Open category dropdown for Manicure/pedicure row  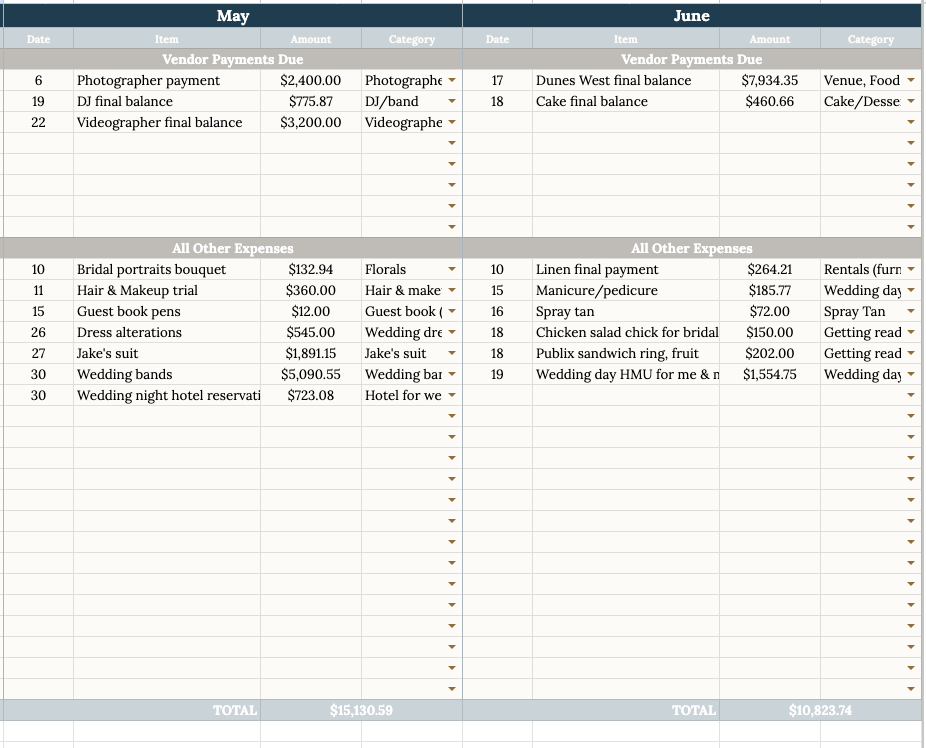(x=911, y=290)
